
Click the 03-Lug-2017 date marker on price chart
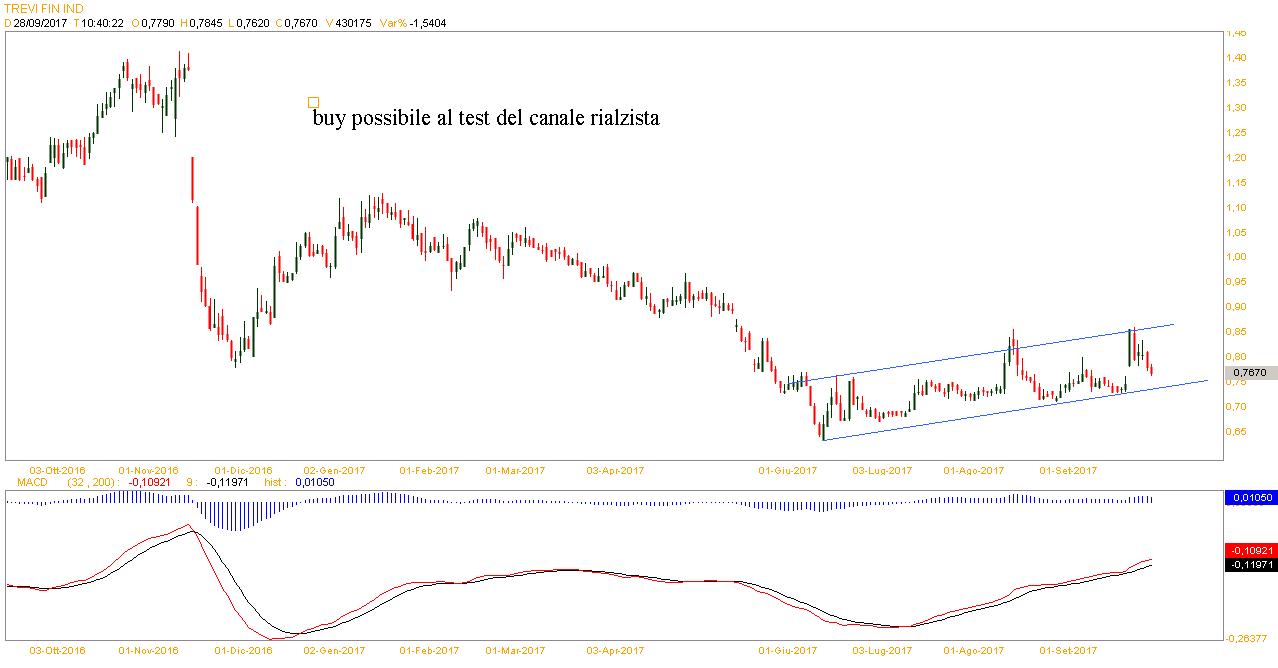click(x=882, y=470)
